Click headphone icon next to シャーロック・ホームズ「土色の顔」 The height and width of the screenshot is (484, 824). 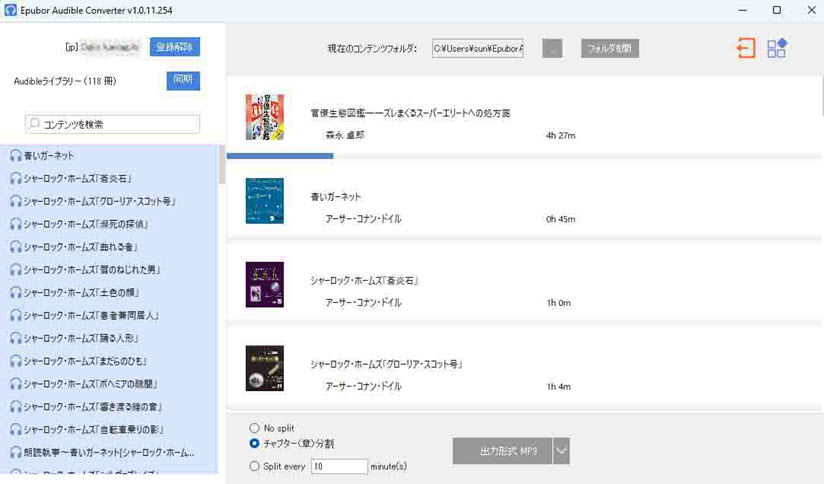(16, 293)
